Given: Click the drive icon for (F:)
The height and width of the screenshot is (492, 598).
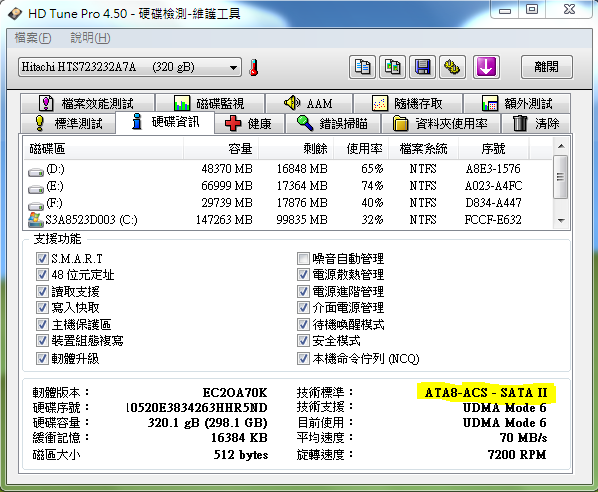Looking at the screenshot, I should (x=36, y=206).
